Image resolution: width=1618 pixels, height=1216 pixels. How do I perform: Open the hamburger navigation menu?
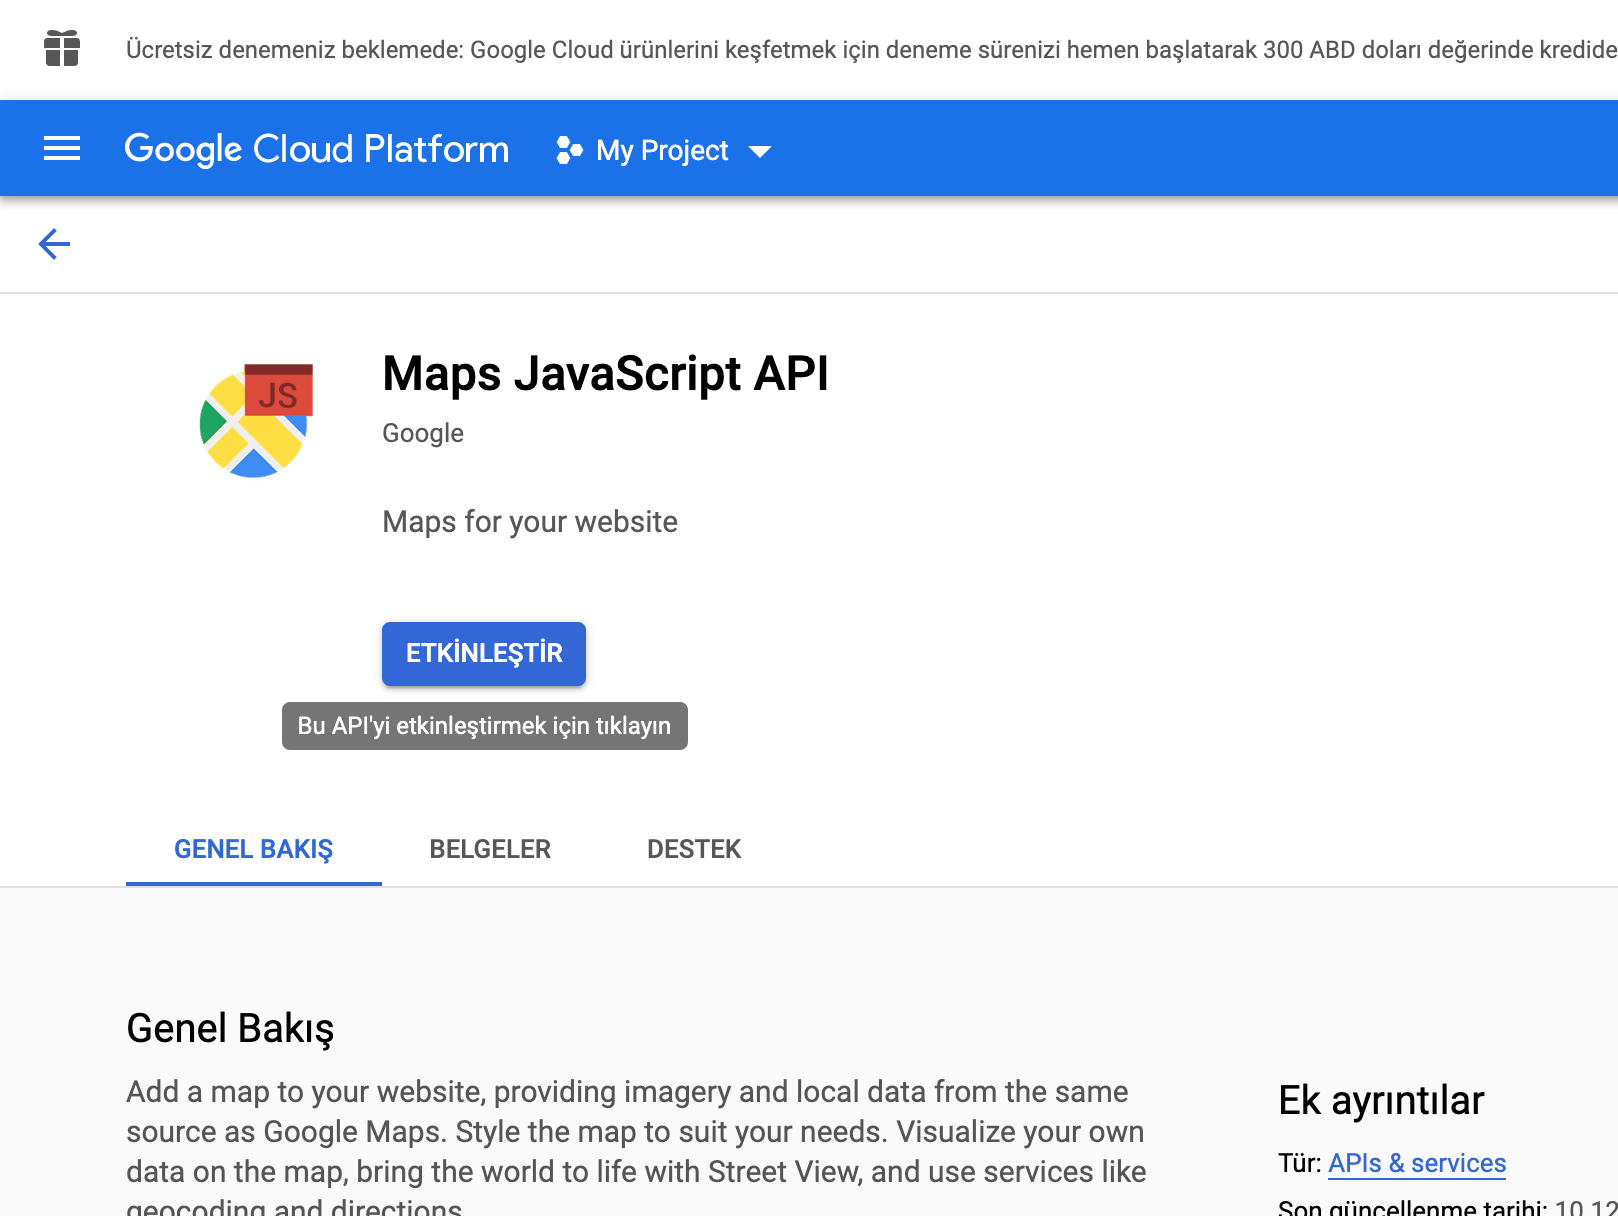coord(62,149)
